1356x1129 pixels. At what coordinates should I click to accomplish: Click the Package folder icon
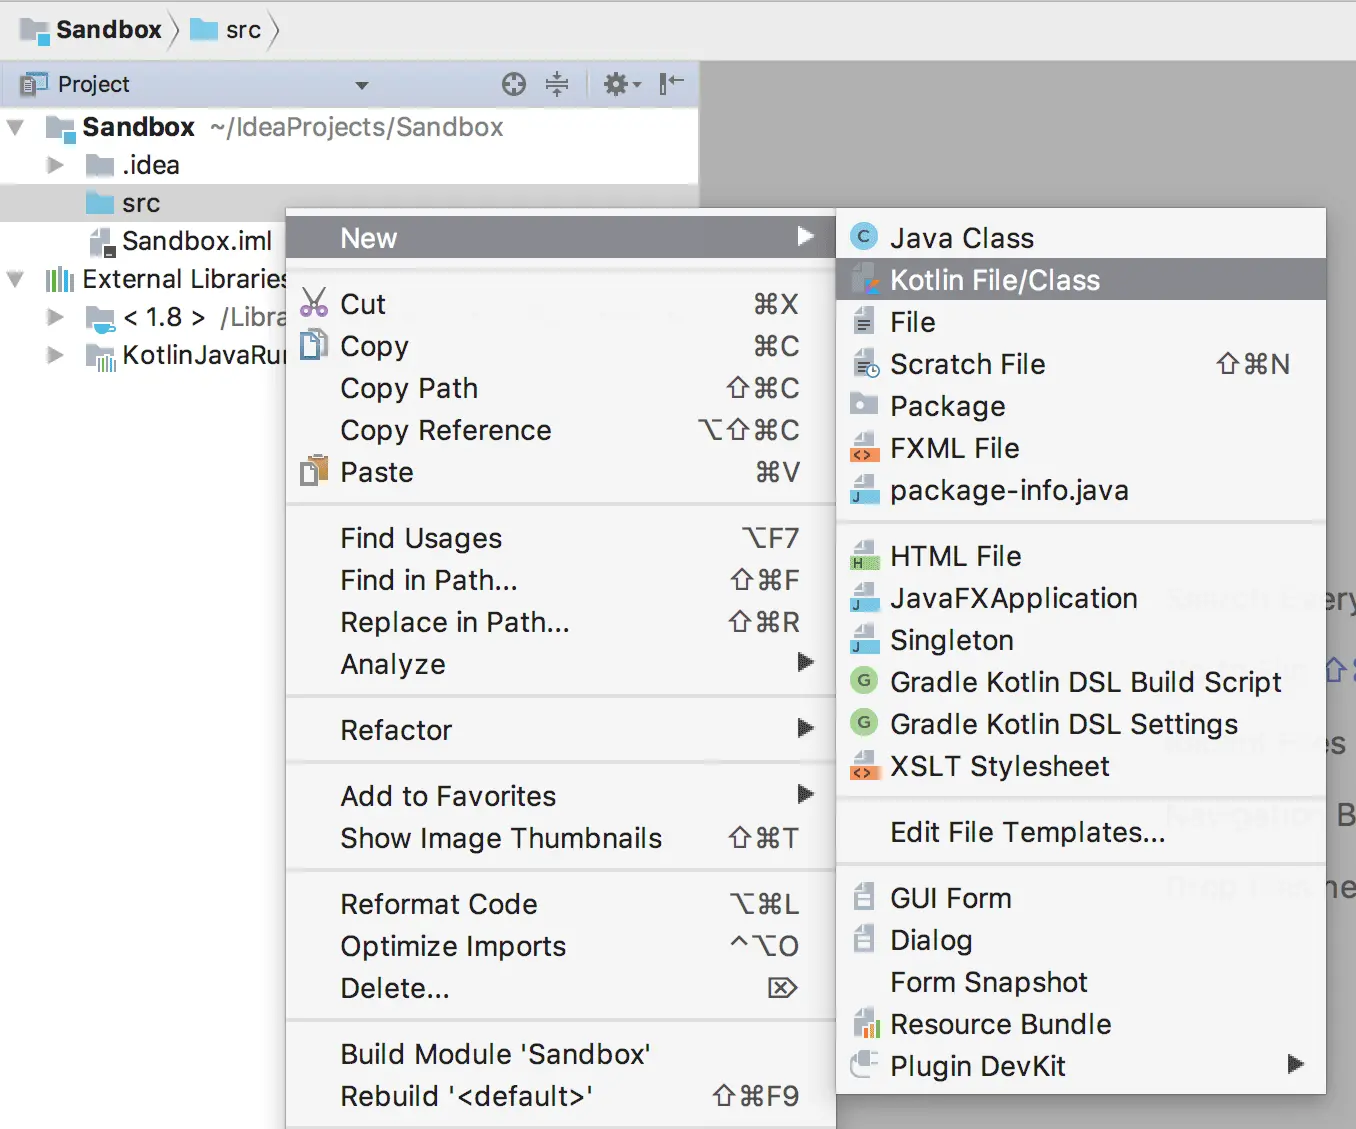(x=864, y=404)
